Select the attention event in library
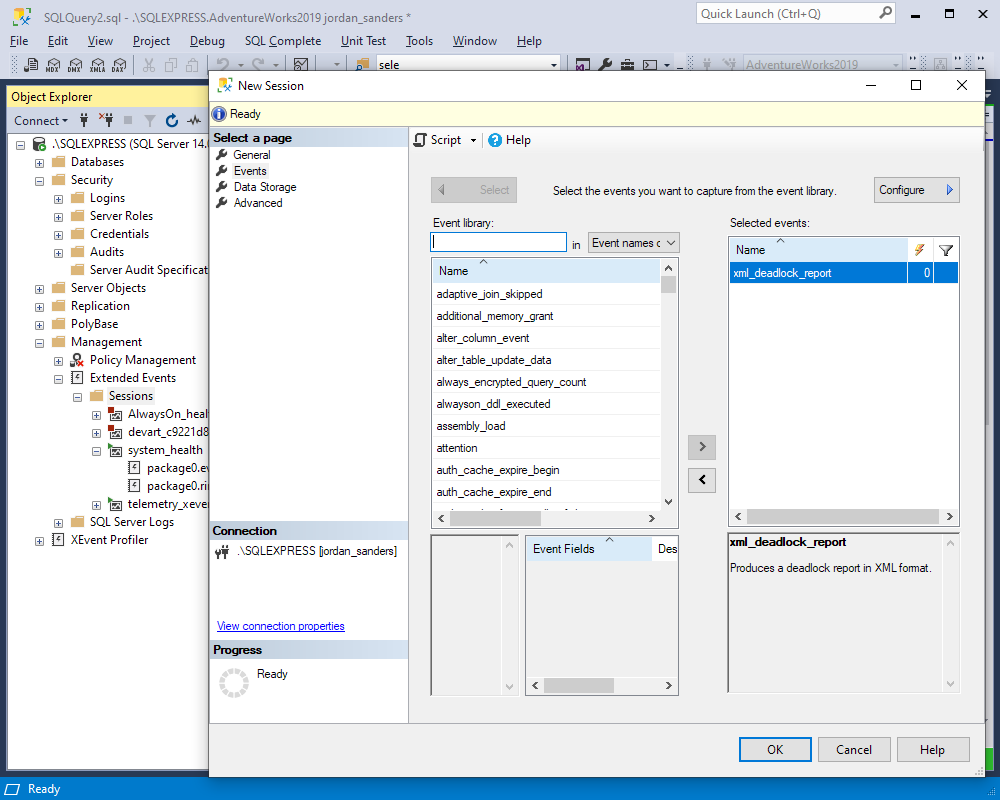This screenshot has width=1000, height=800. [x=546, y=448]
